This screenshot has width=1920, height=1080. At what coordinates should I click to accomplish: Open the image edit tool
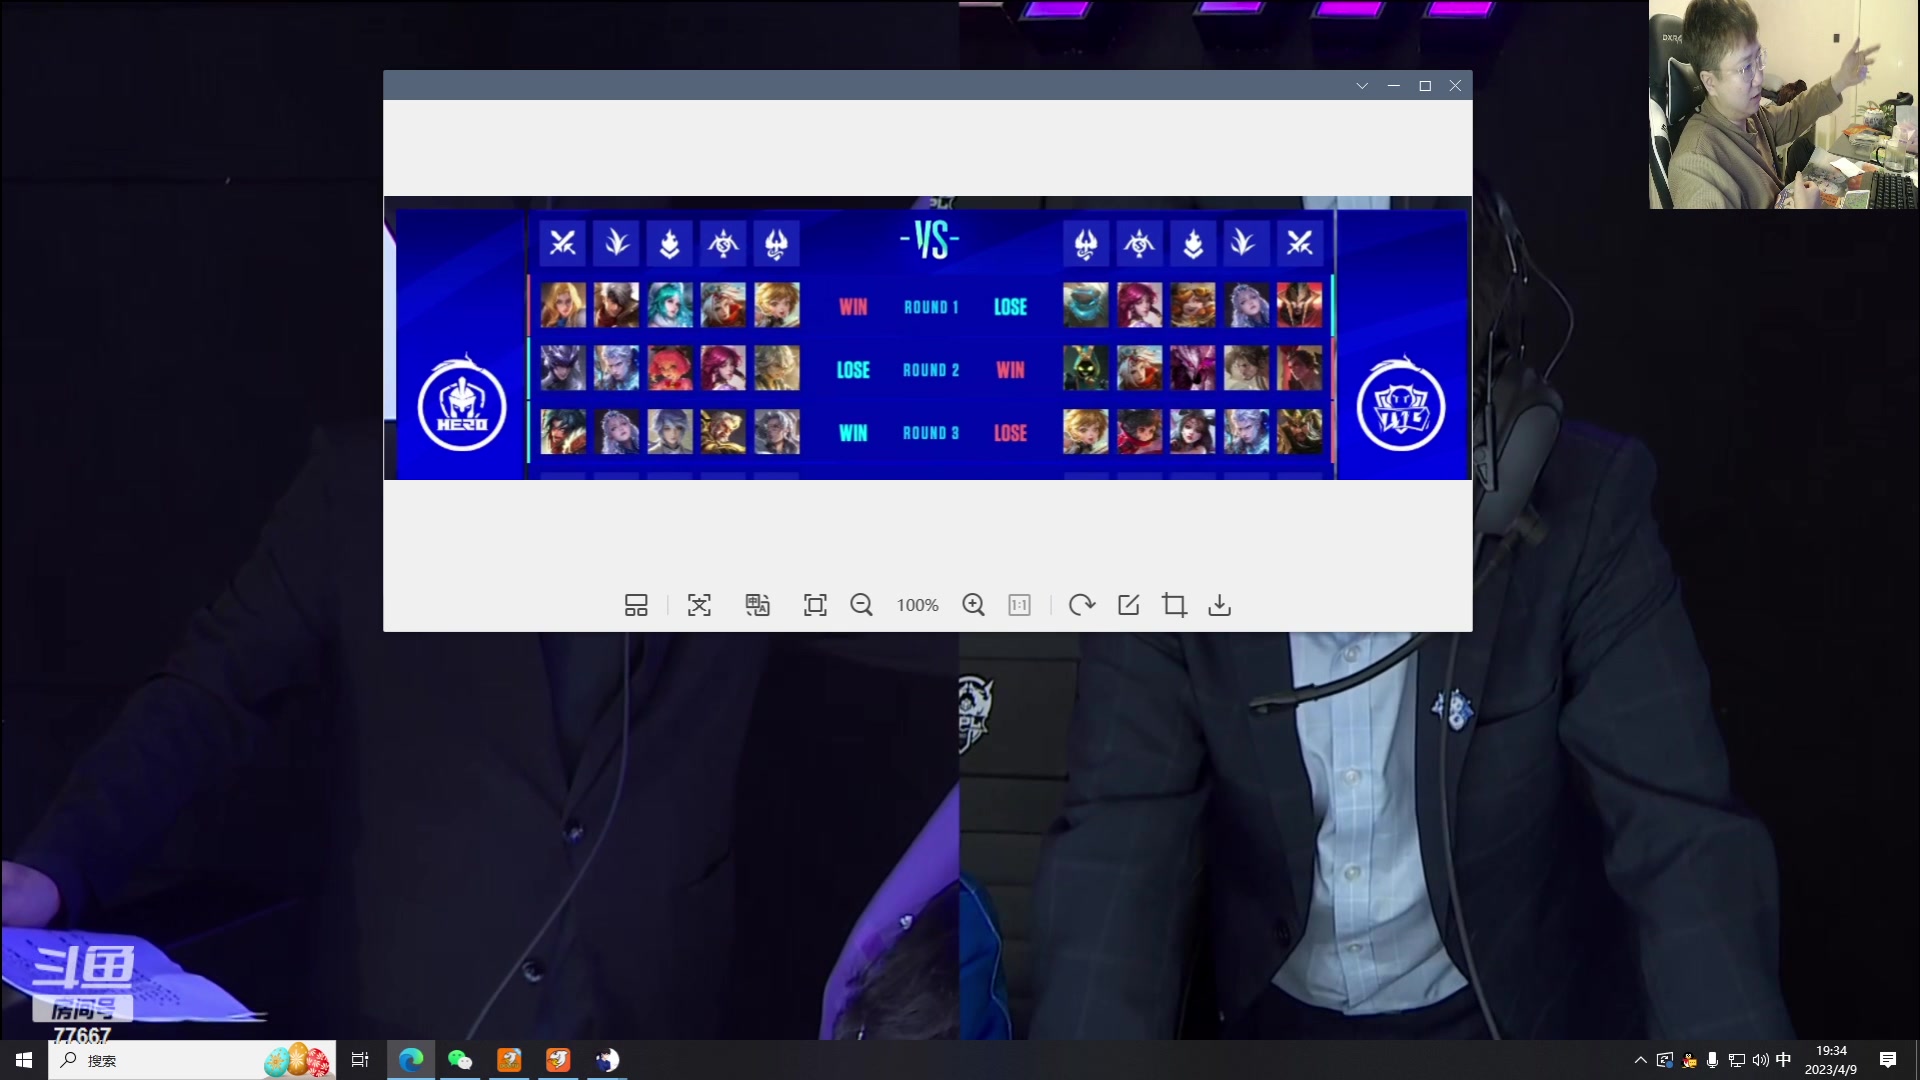(1128, 605)
